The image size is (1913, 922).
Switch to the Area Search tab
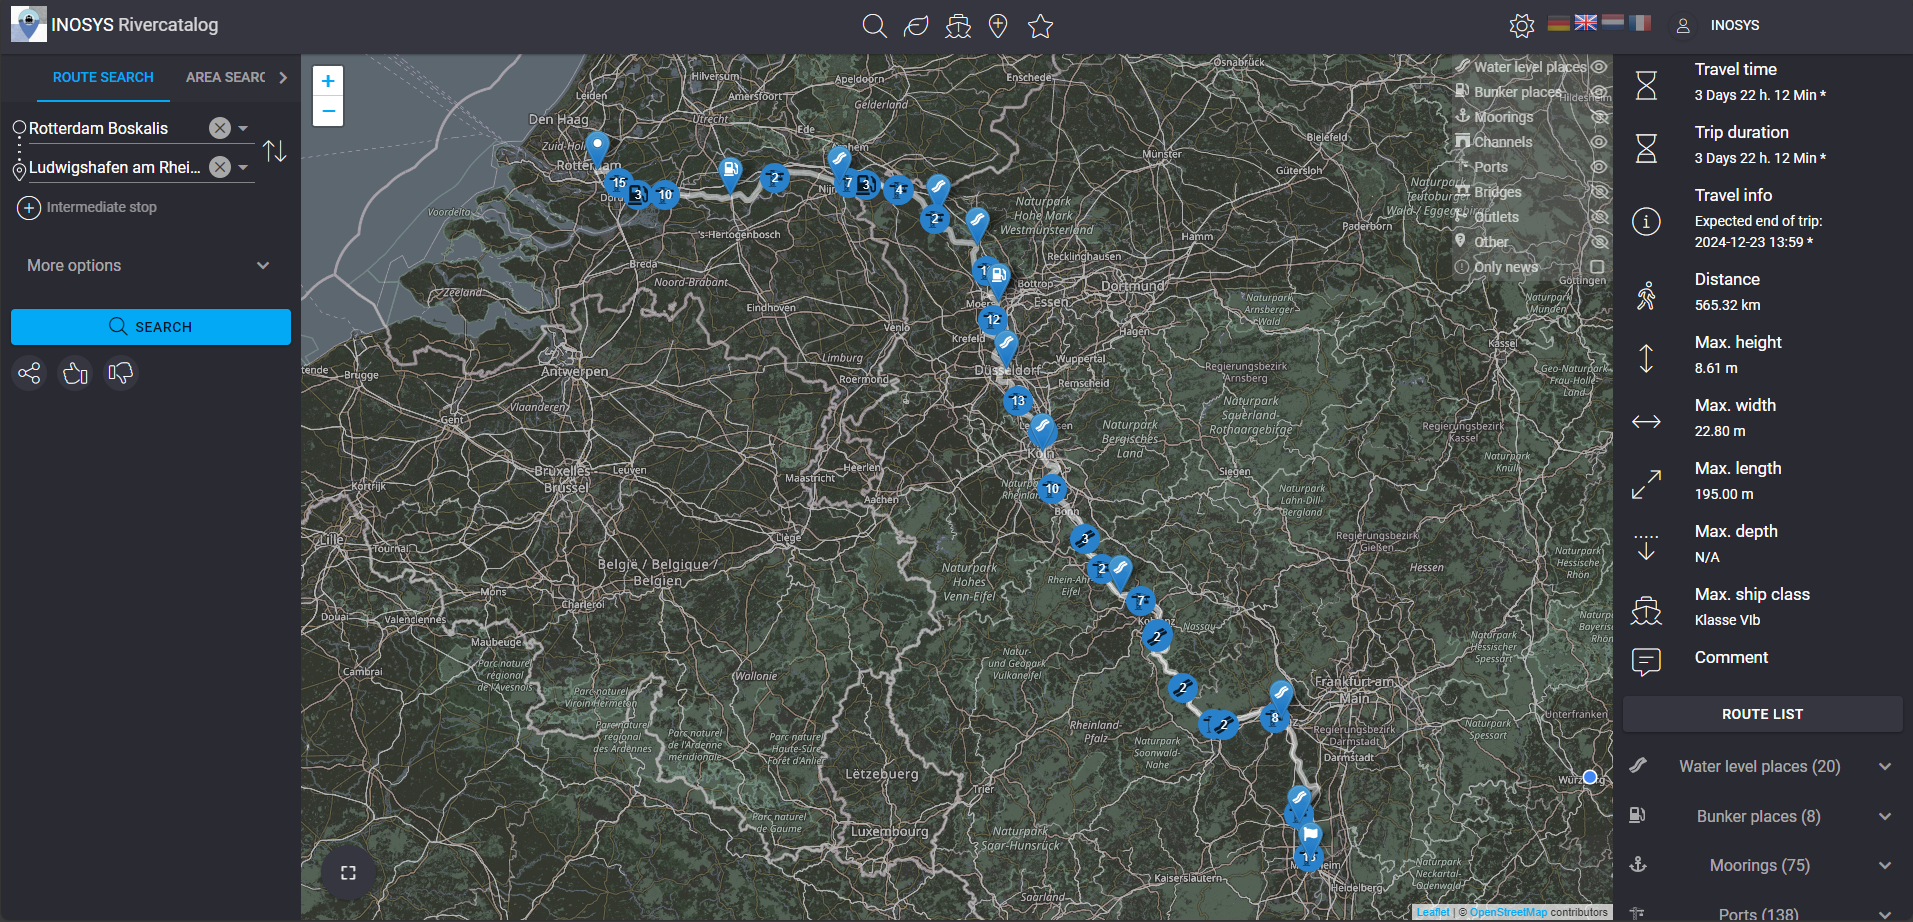click(226, 77)
